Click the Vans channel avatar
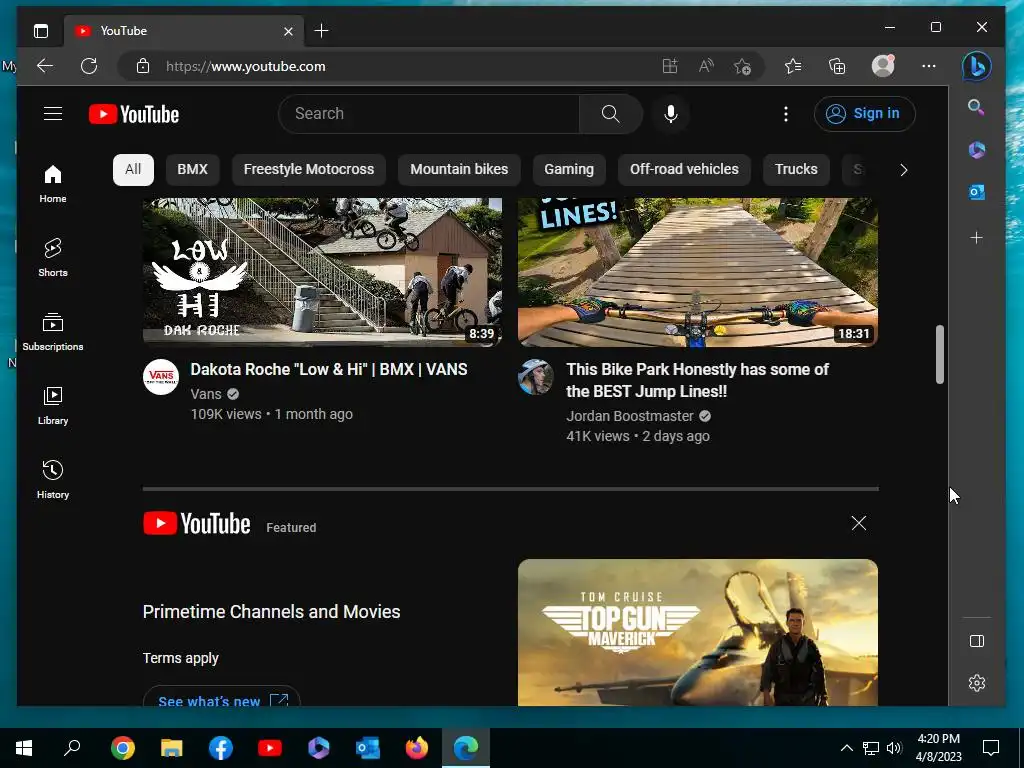 pos(161,377)
